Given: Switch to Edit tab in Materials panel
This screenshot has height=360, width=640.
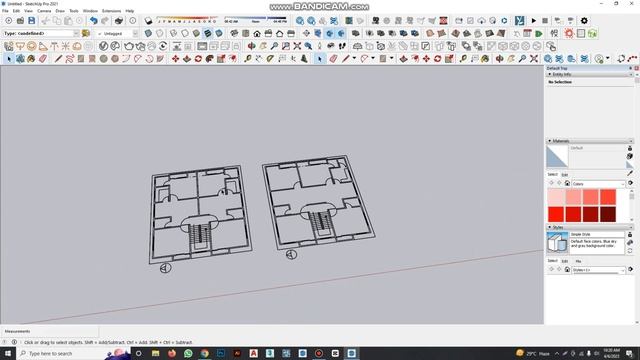Looking at the screenshot, I should click(x=564, y=175).
